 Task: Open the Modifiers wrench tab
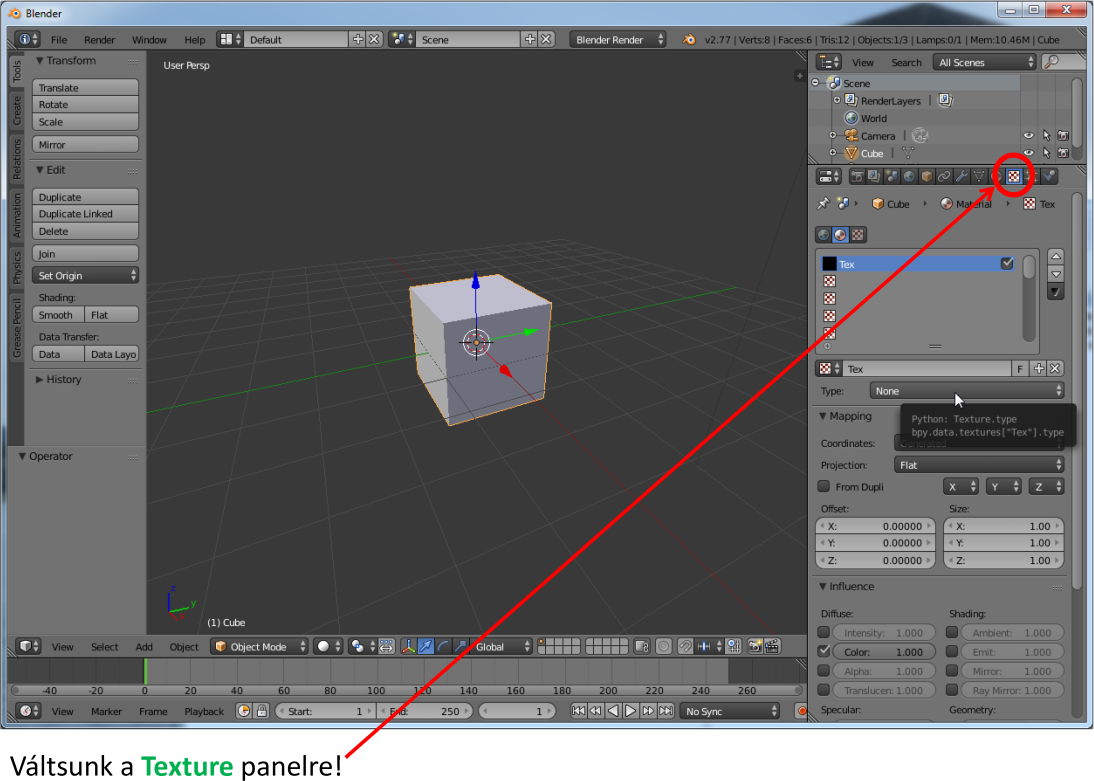[961, 177]
